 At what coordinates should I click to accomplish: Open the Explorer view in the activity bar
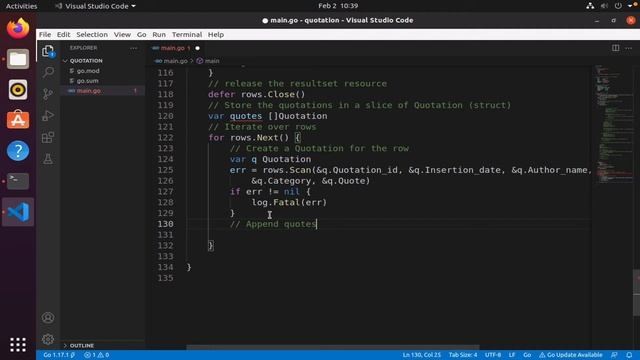tap(48, 51)
